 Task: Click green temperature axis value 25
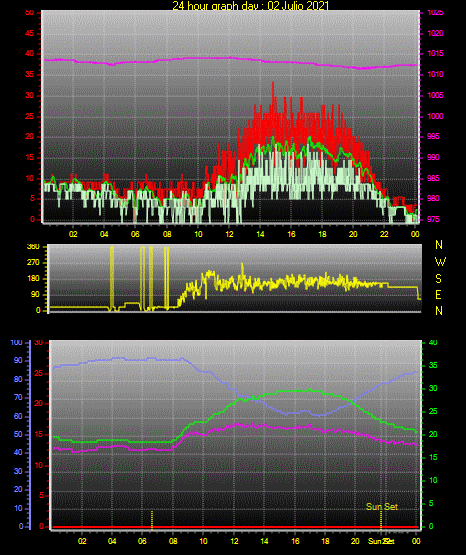click(433, 411)
